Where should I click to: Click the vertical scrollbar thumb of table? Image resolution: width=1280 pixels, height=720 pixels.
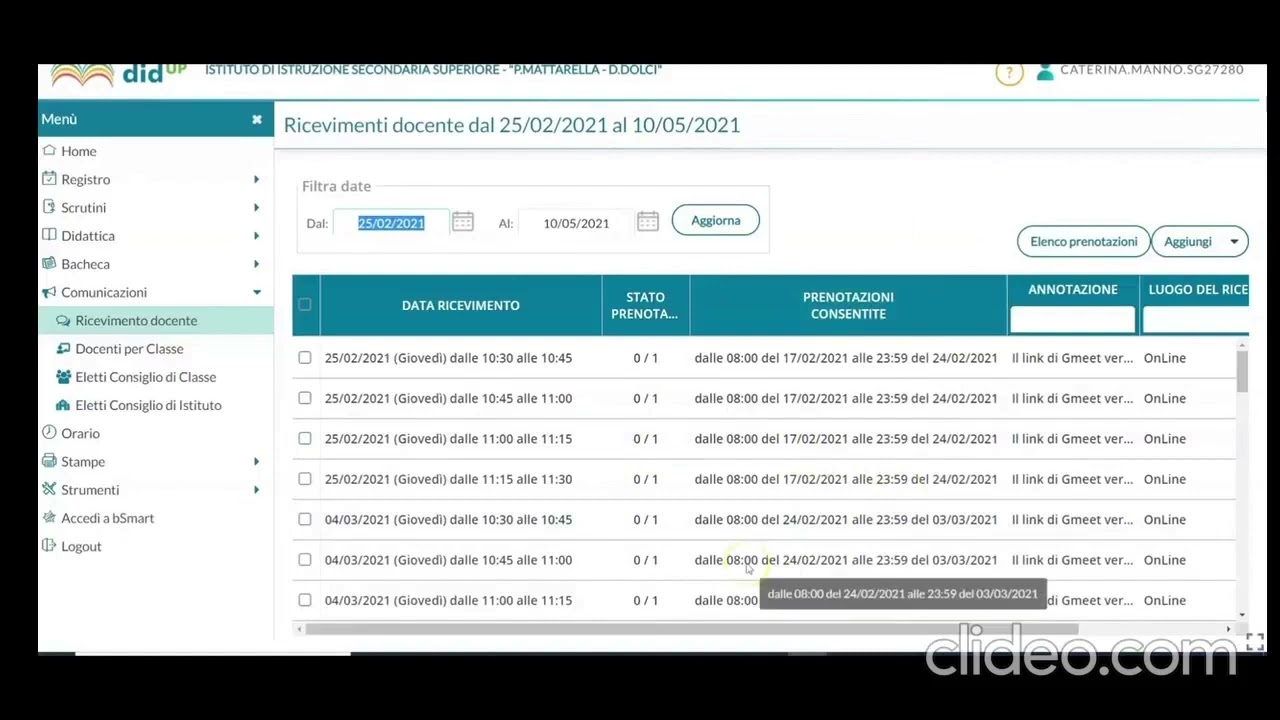click(1243, 371)
